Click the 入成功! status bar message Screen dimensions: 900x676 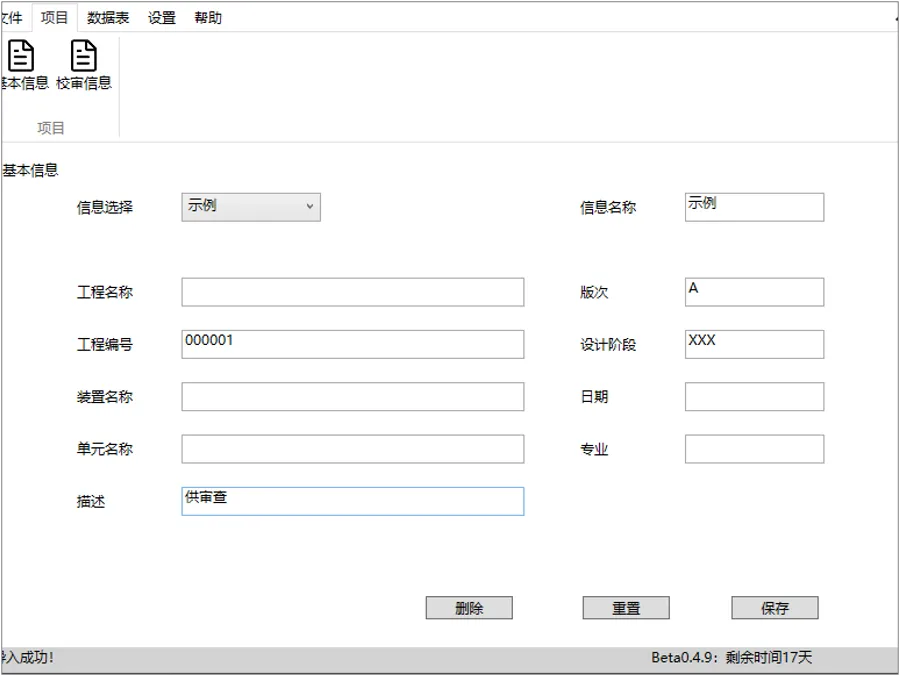click(x=27, y=657)
